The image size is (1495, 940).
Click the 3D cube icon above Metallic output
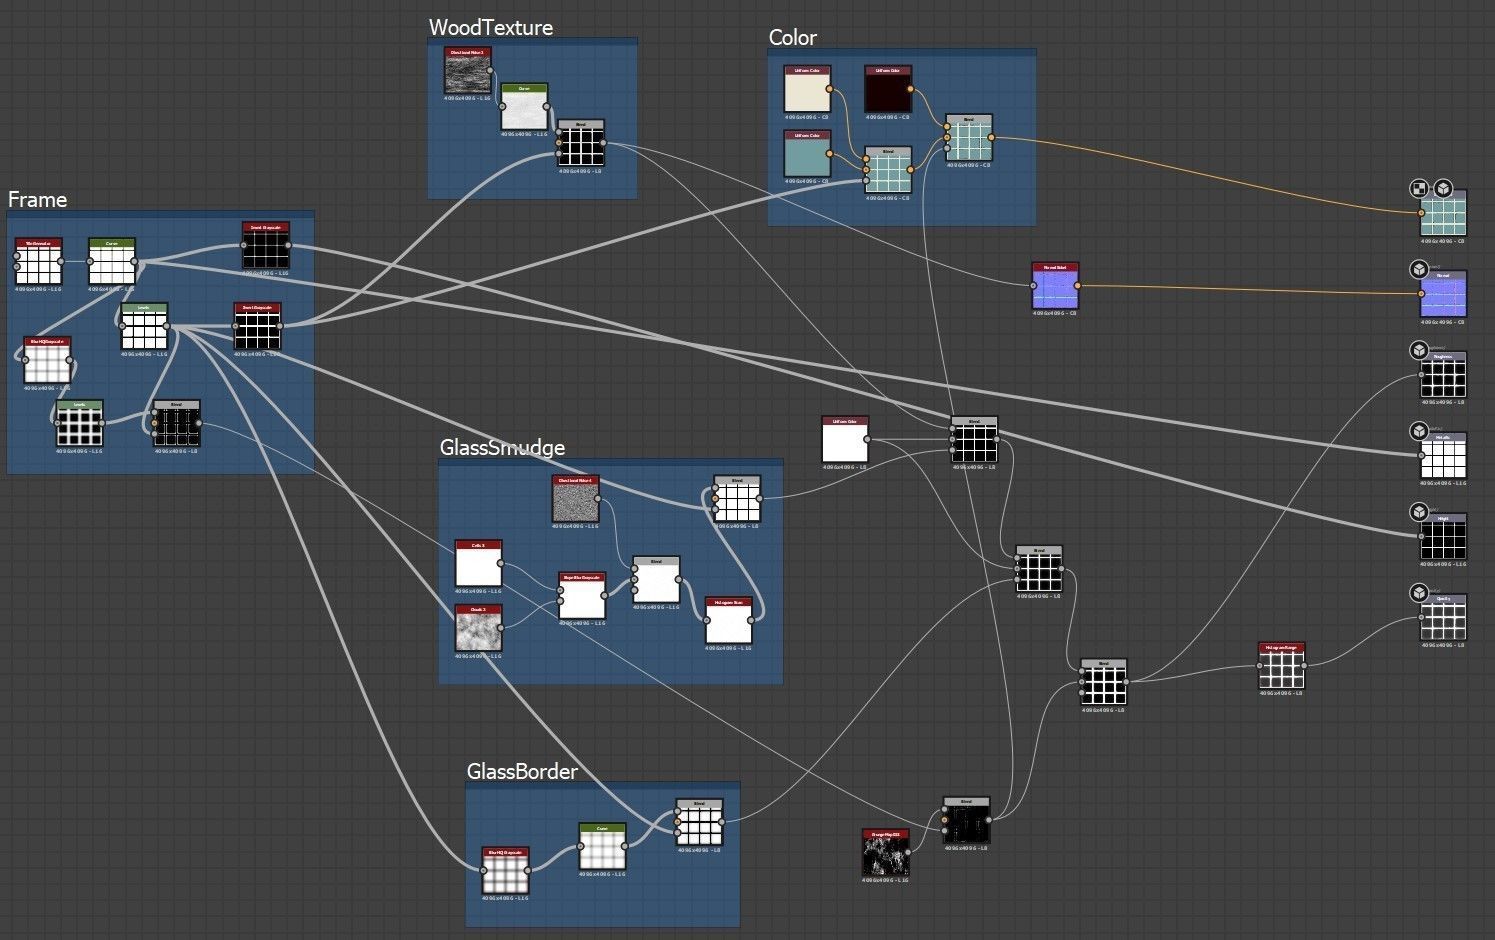(x=1419, y=431)
